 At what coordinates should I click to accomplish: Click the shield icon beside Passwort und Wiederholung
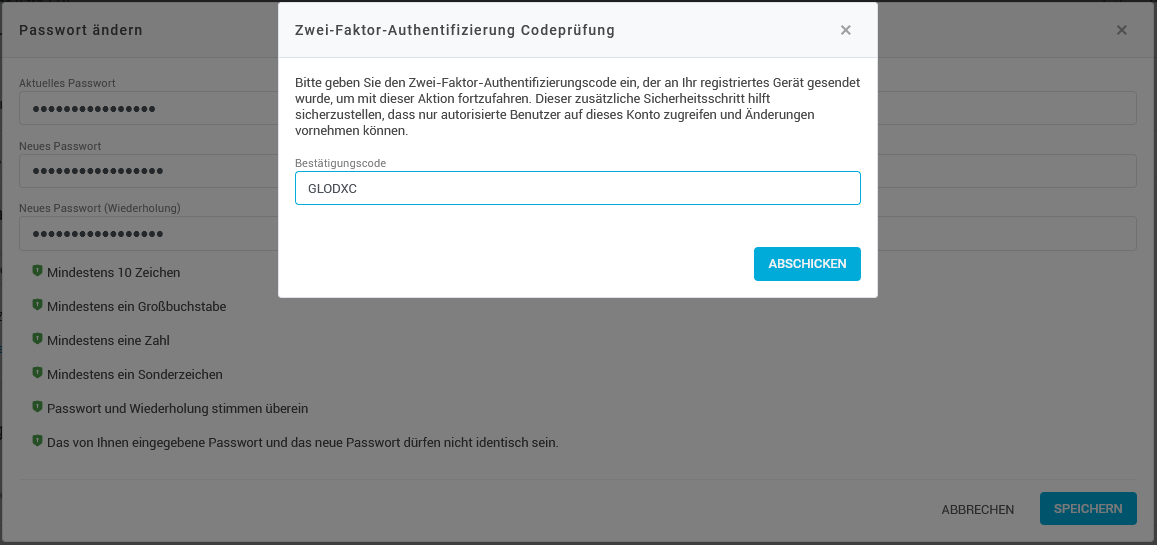point(37,407)
